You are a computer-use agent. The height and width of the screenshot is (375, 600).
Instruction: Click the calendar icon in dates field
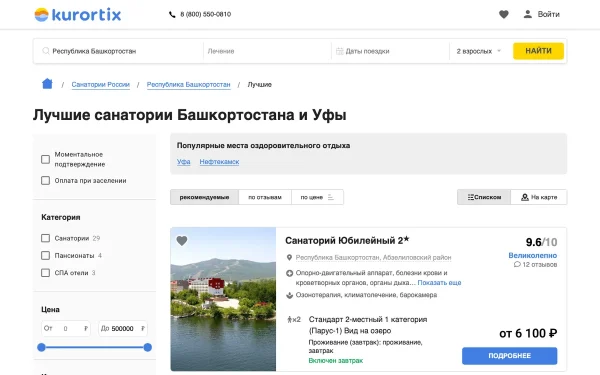[339, 51]
